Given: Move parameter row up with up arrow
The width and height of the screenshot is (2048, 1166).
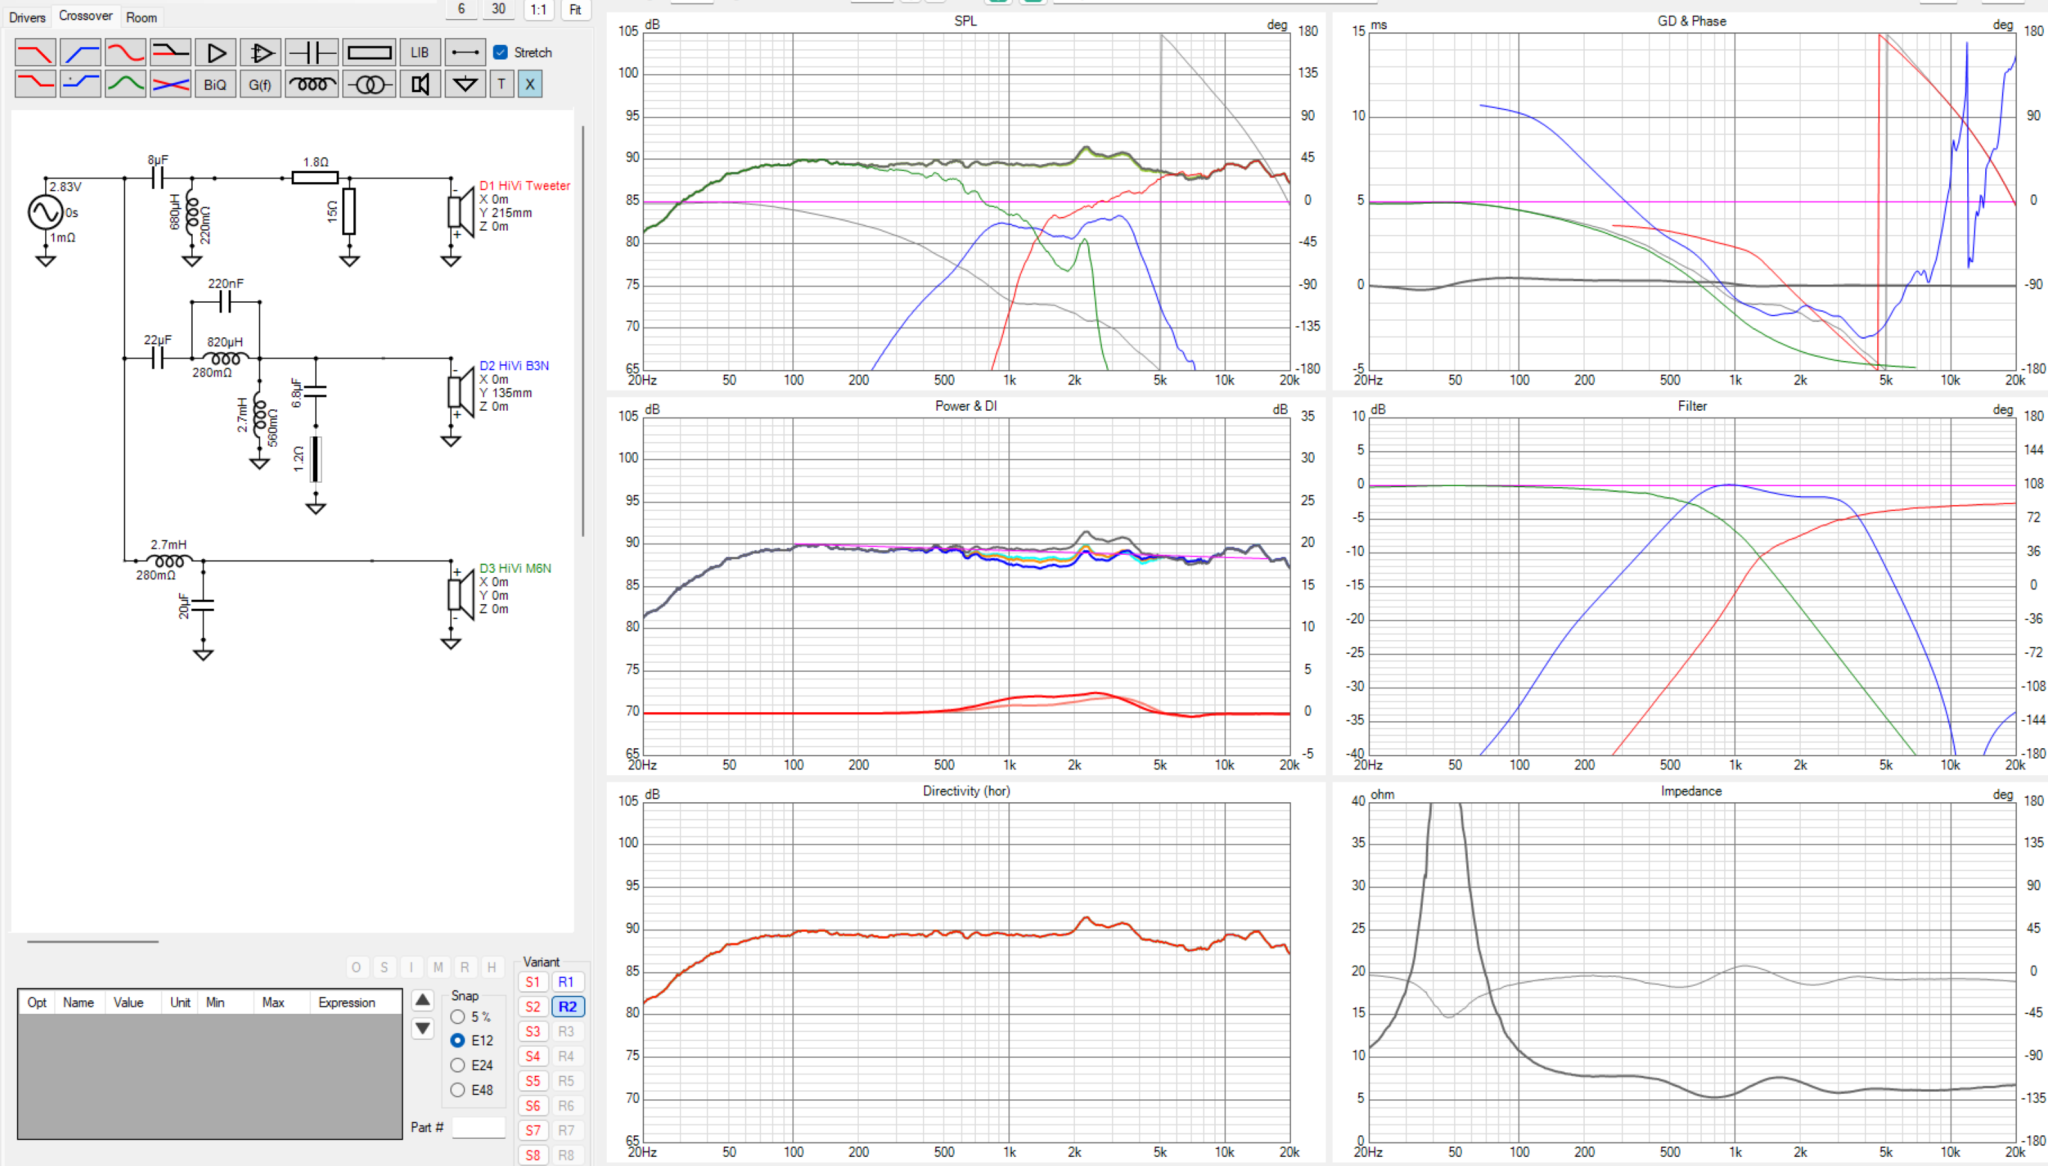Looking at the screenshot, I should (423, 1000).
